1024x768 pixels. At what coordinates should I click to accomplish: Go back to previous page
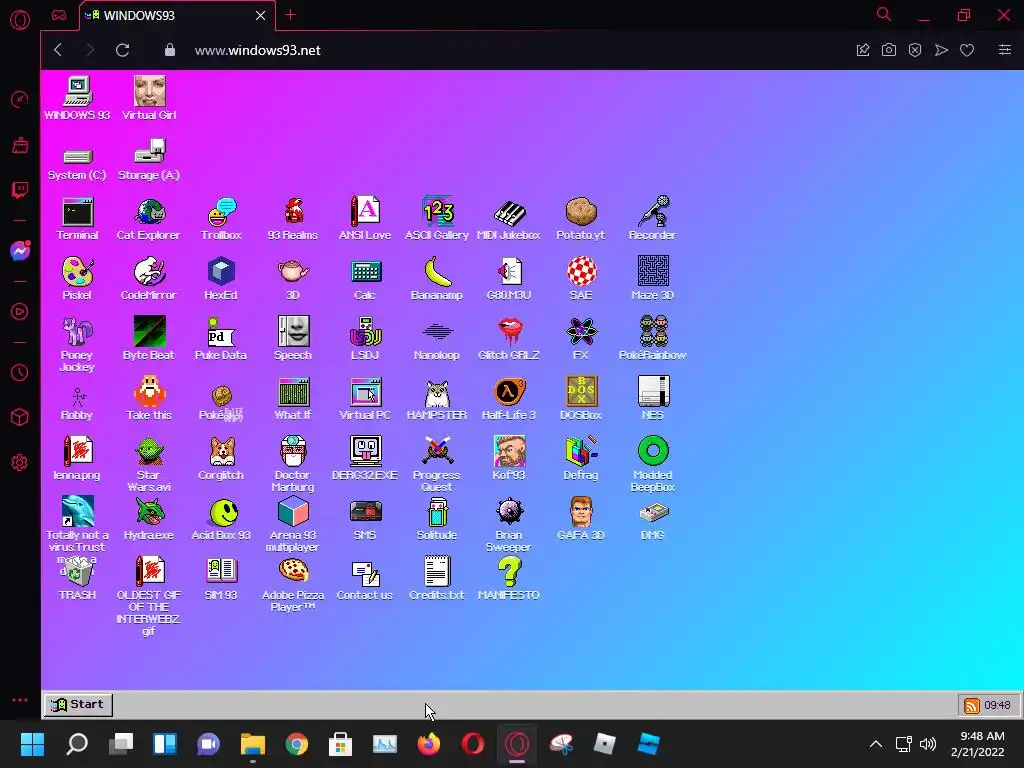(58, 50)
